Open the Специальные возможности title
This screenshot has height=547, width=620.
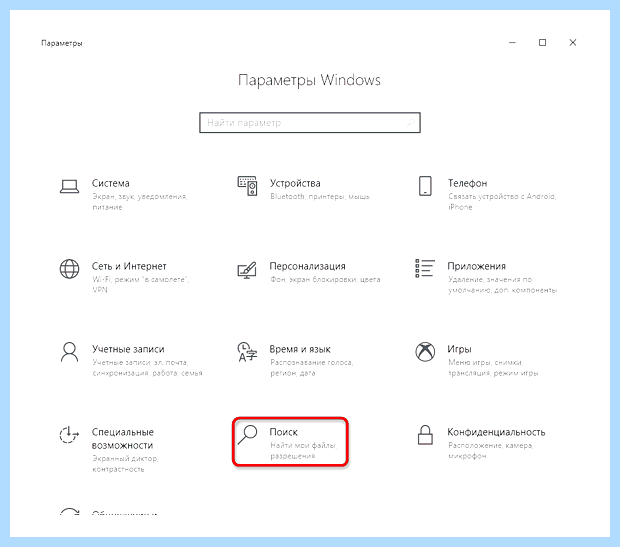(123, 439)
